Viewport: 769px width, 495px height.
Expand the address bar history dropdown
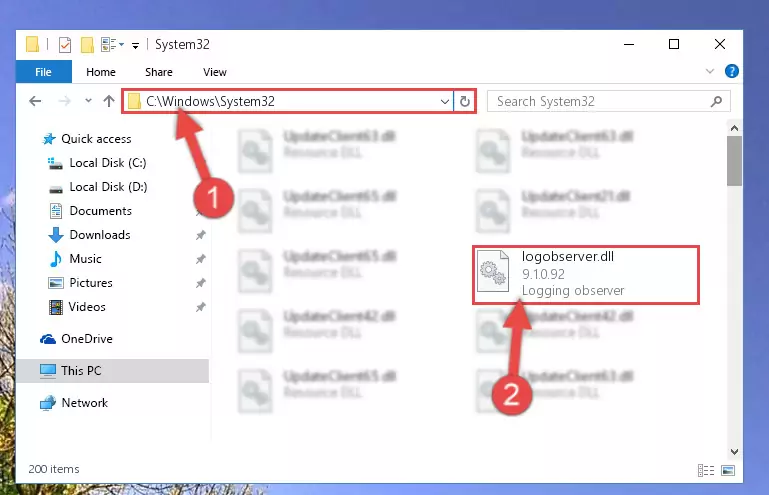(444, 102)
